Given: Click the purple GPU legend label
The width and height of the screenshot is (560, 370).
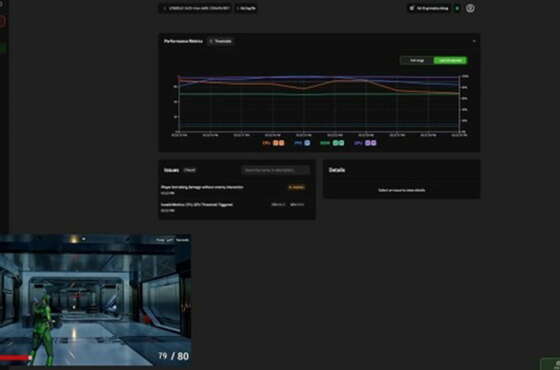Looking at the screenshot, I should (x=359, y=143).
